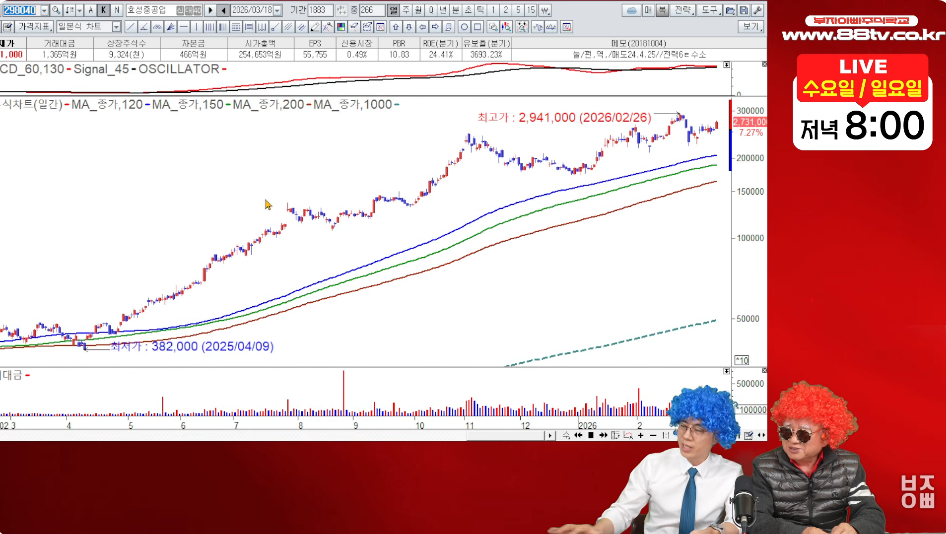Open the 가격지표 price indicator menu
This screenshot has height=534, width=946.
(34, 27)
